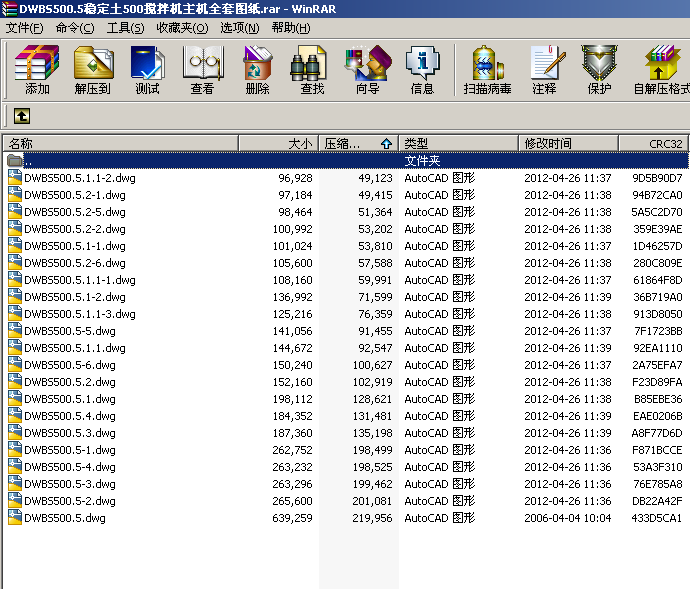690x589 pixels.
Task: Click size value 96,928
Action: [x=295, y=178]
